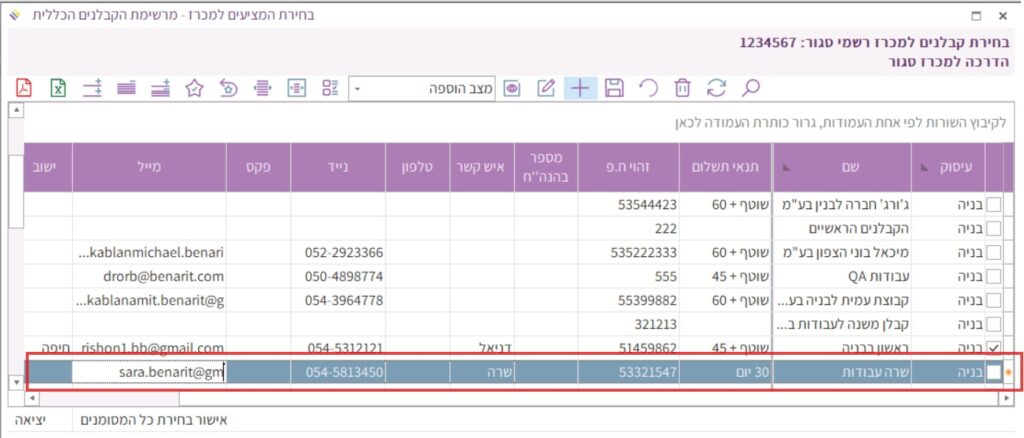This screenshot has height=438, width=1024.
Task: Check the box for ג'ורג' חברה לבנין row
Action: point(994,205)
